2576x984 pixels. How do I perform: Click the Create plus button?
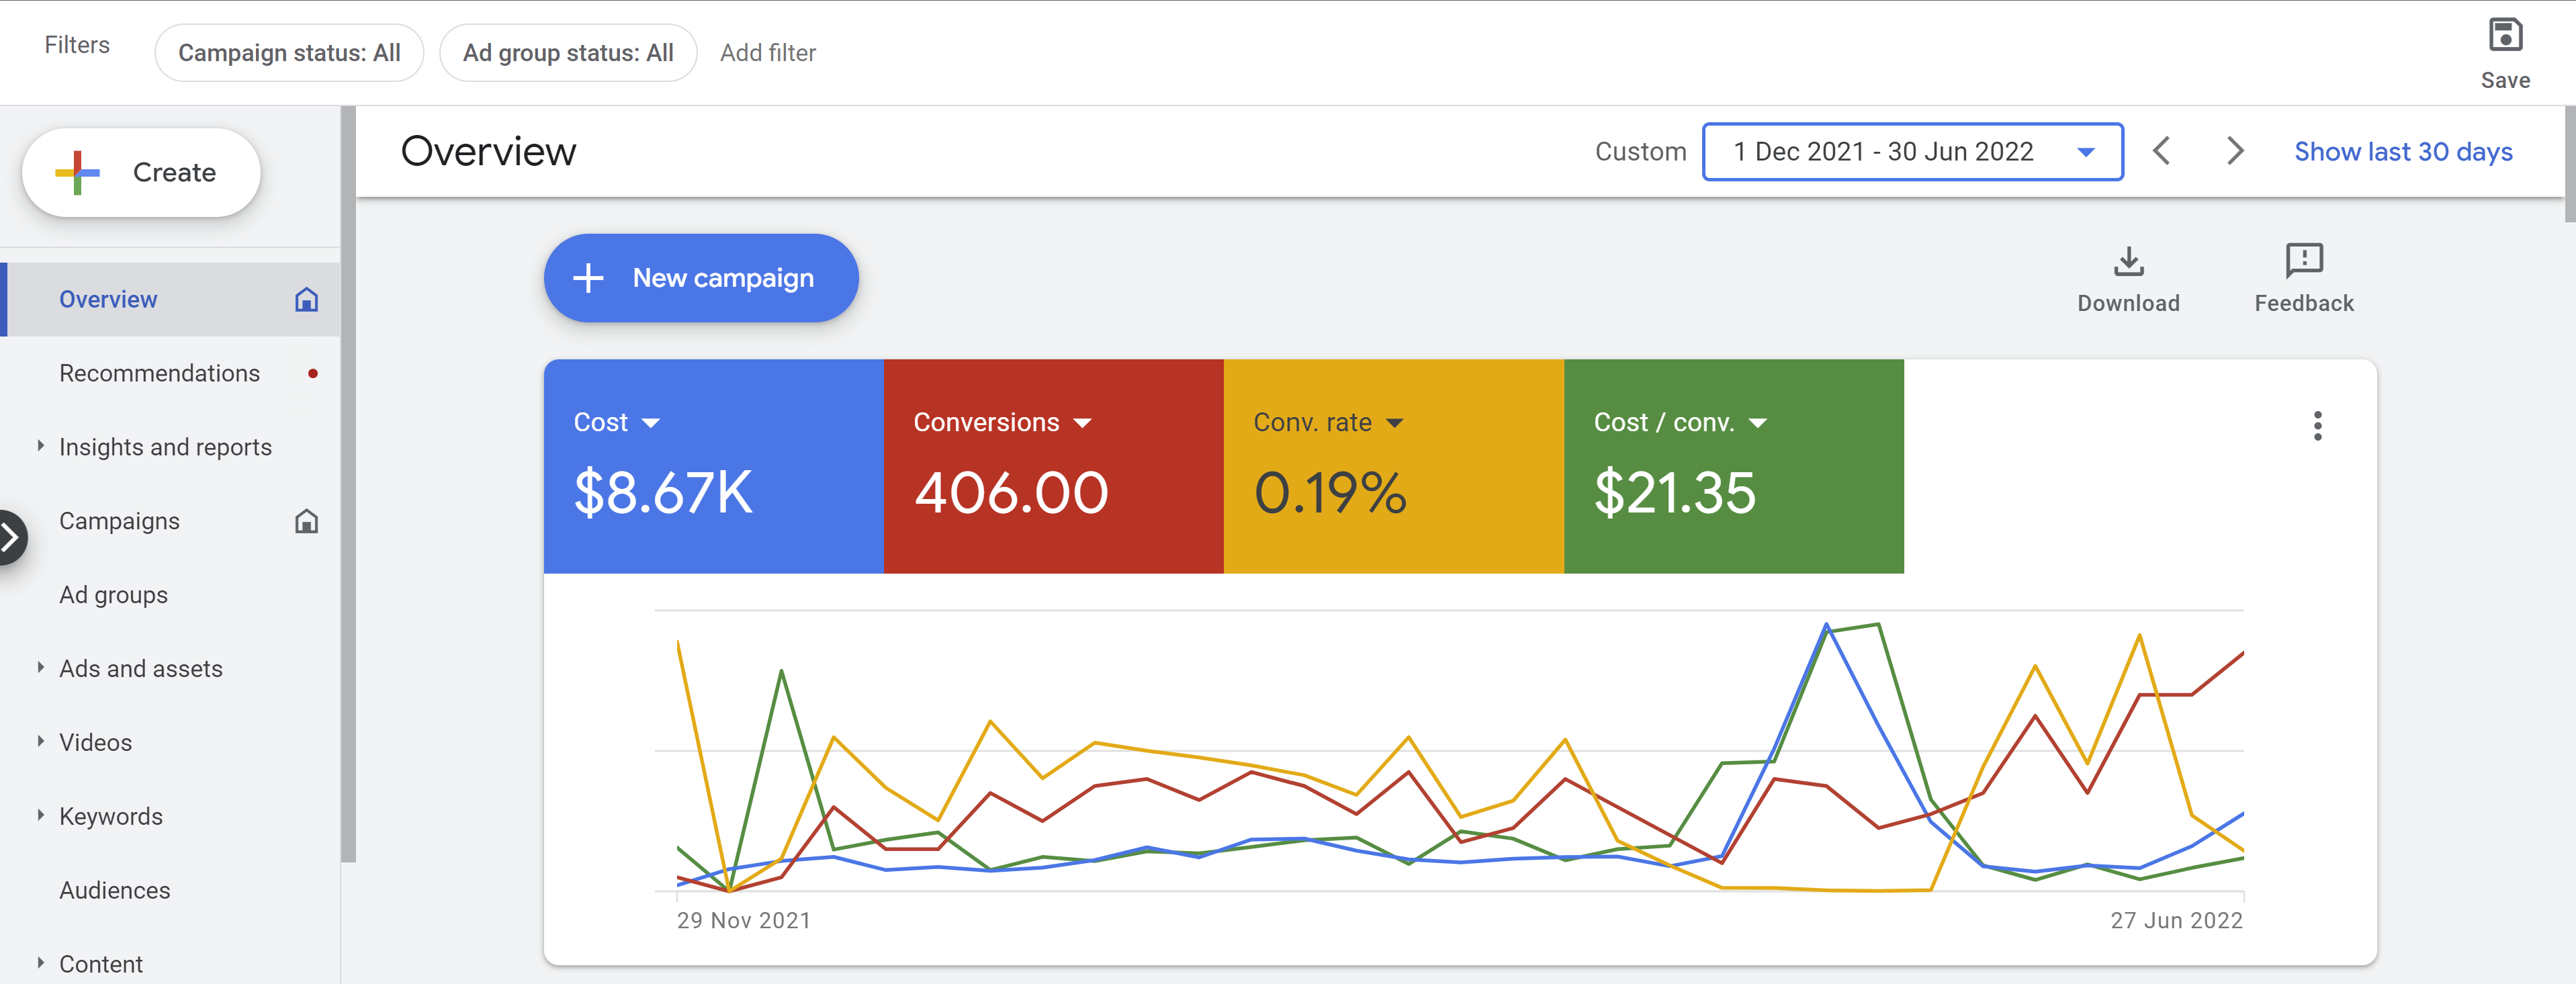point(141,172)
